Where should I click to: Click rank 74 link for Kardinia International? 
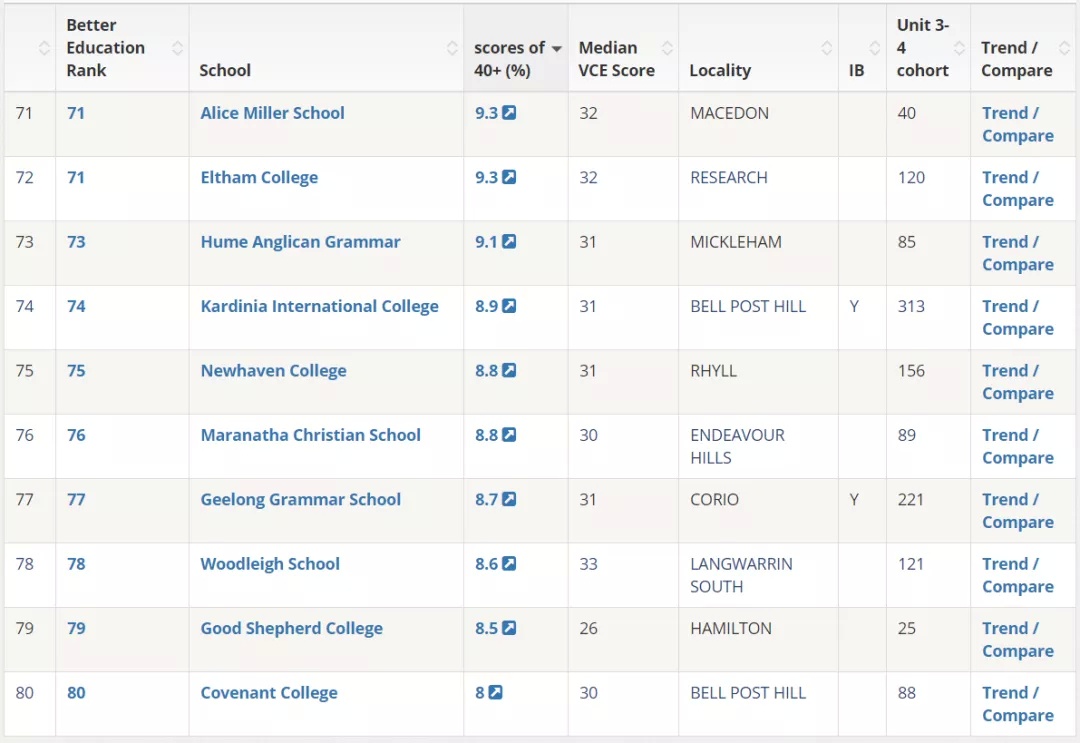pyautogui.click(x=76, y=306)
